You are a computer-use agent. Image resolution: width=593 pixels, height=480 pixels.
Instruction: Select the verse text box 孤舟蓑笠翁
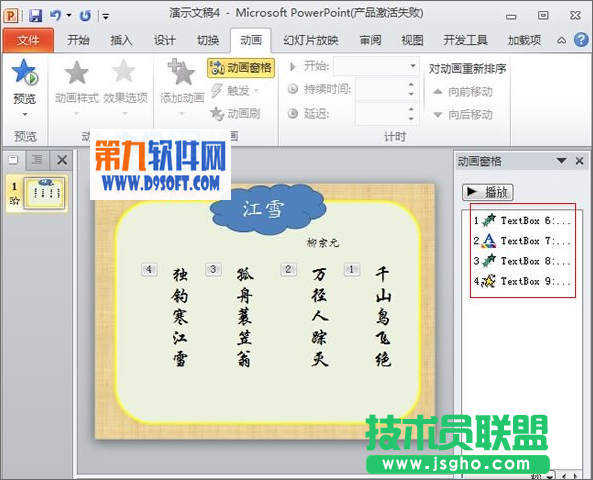(x=244, y=317)
